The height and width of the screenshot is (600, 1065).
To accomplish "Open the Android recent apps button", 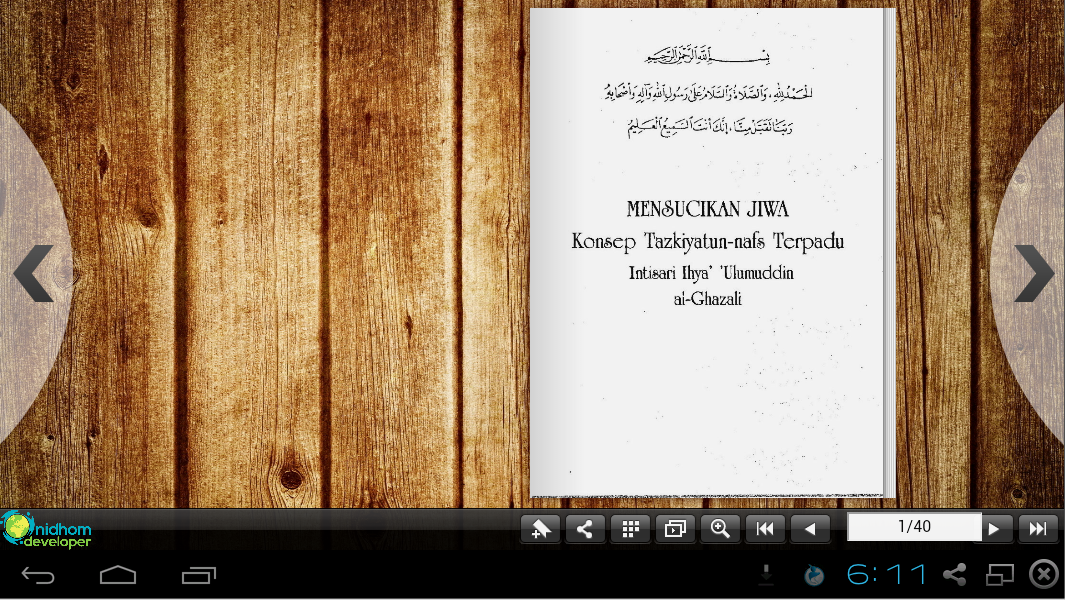I will (198, 576).
